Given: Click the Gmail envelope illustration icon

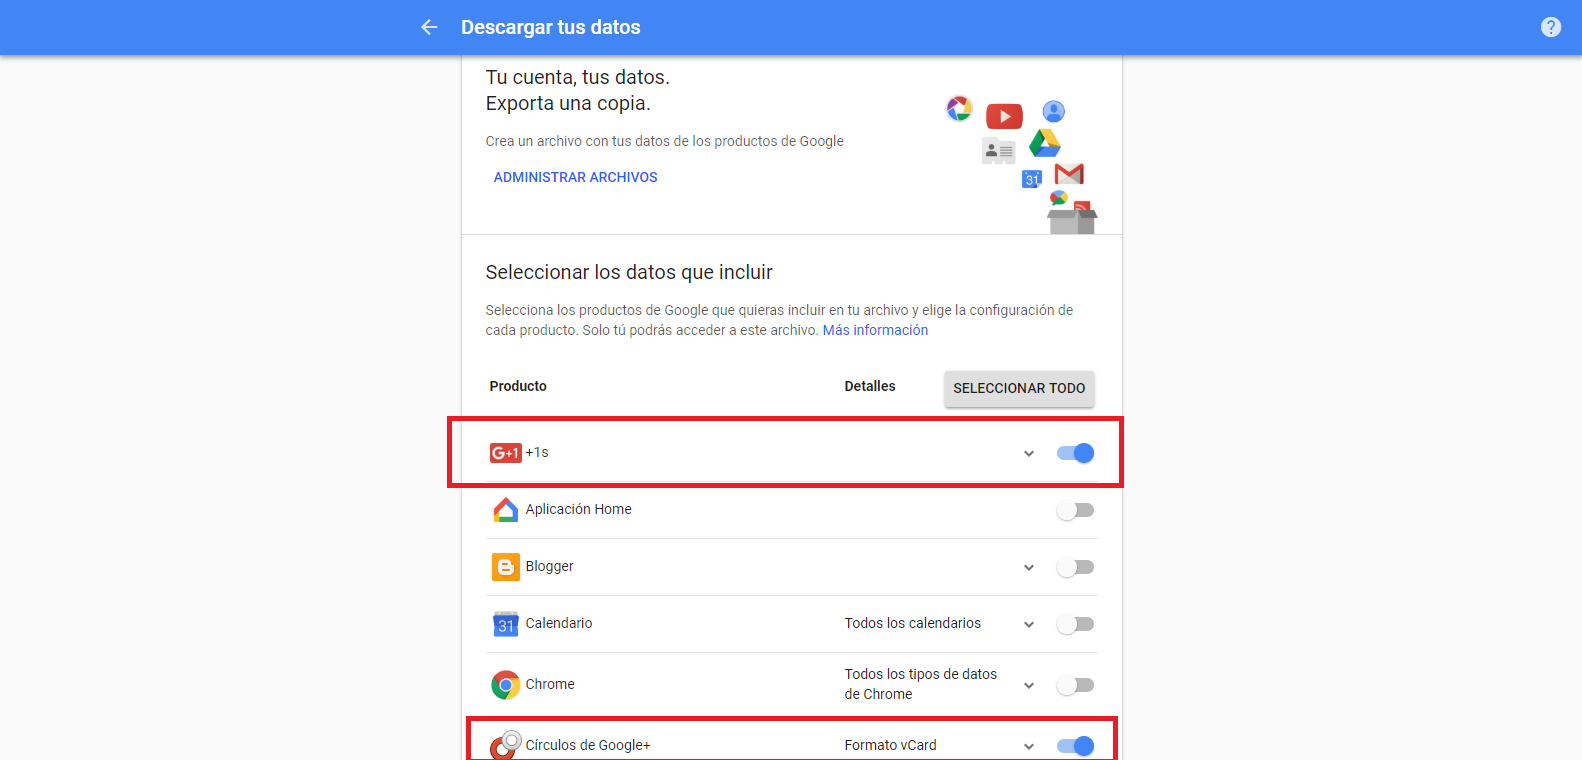Looking at the screenshot, I should point(1069,173).
